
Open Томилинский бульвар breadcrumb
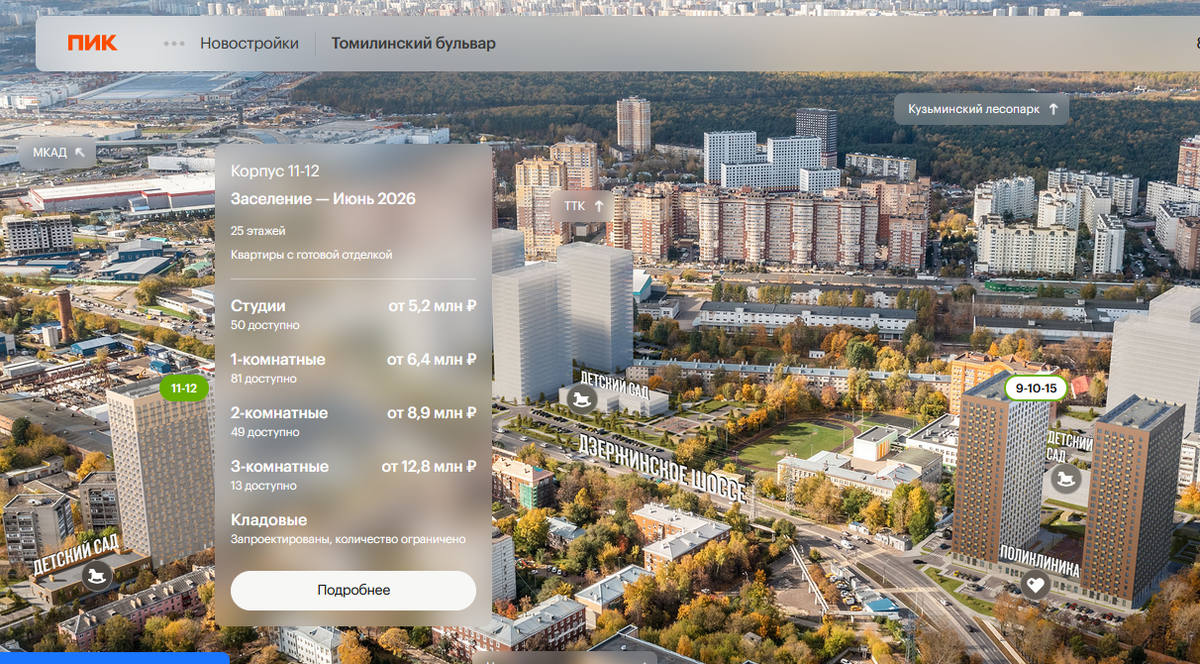pyautogui.click(x=413, y=44)
